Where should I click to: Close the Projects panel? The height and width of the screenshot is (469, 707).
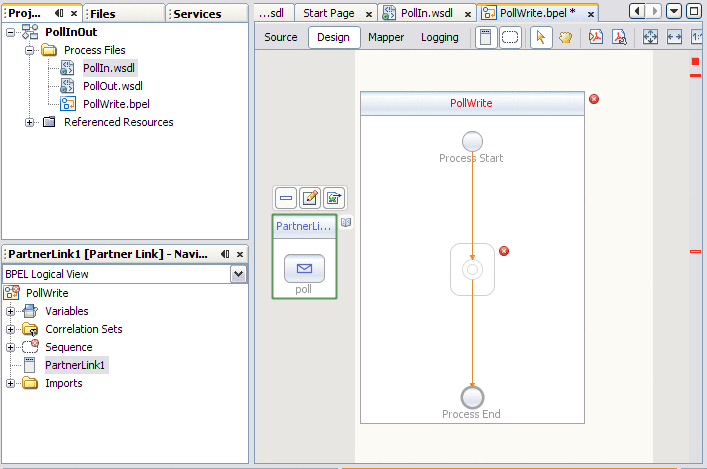(74, 14)
